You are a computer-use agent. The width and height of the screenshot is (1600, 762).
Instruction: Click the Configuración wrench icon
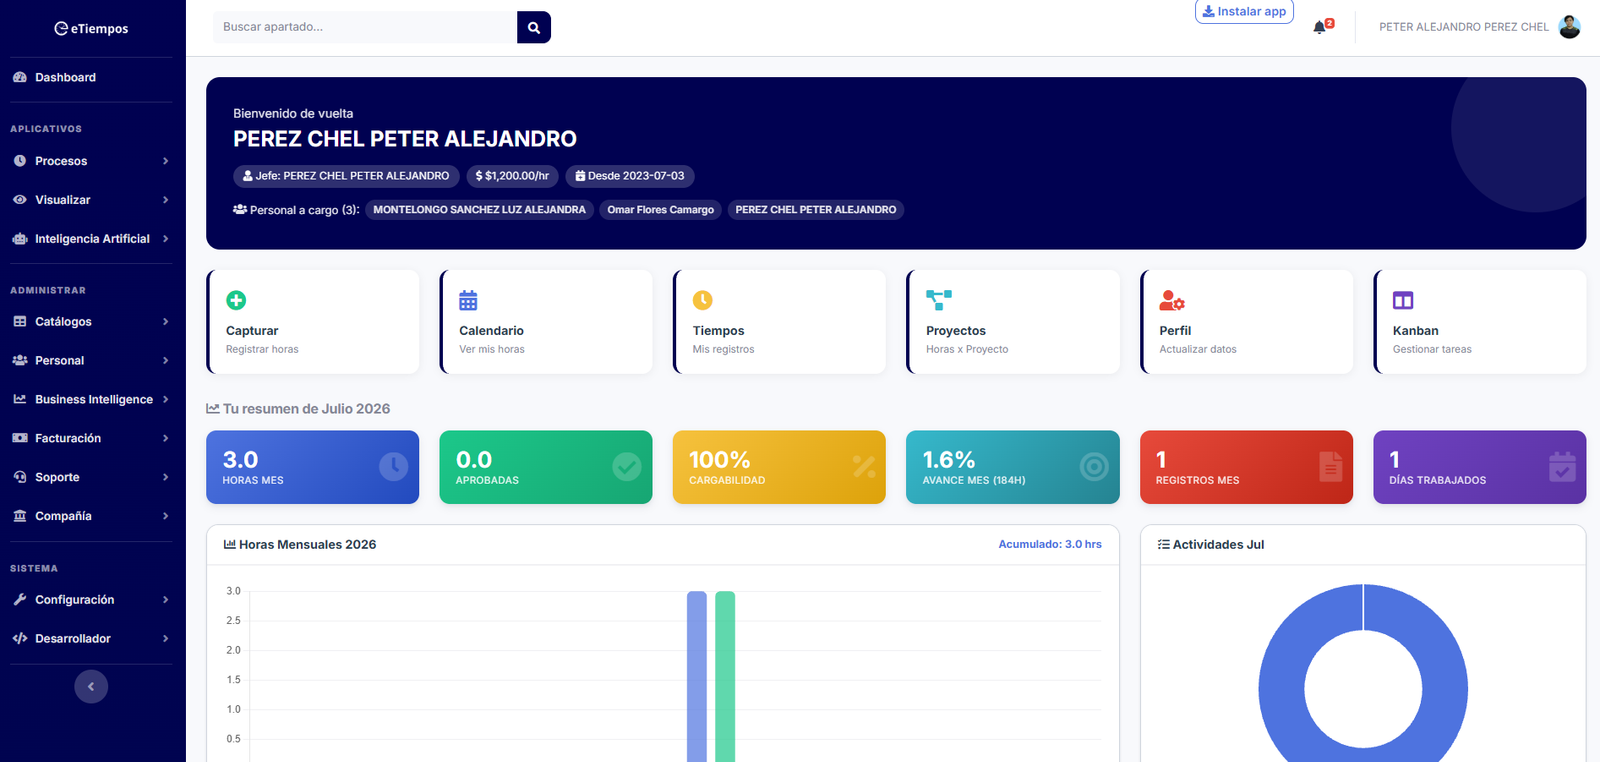click(x=20, y=600)
